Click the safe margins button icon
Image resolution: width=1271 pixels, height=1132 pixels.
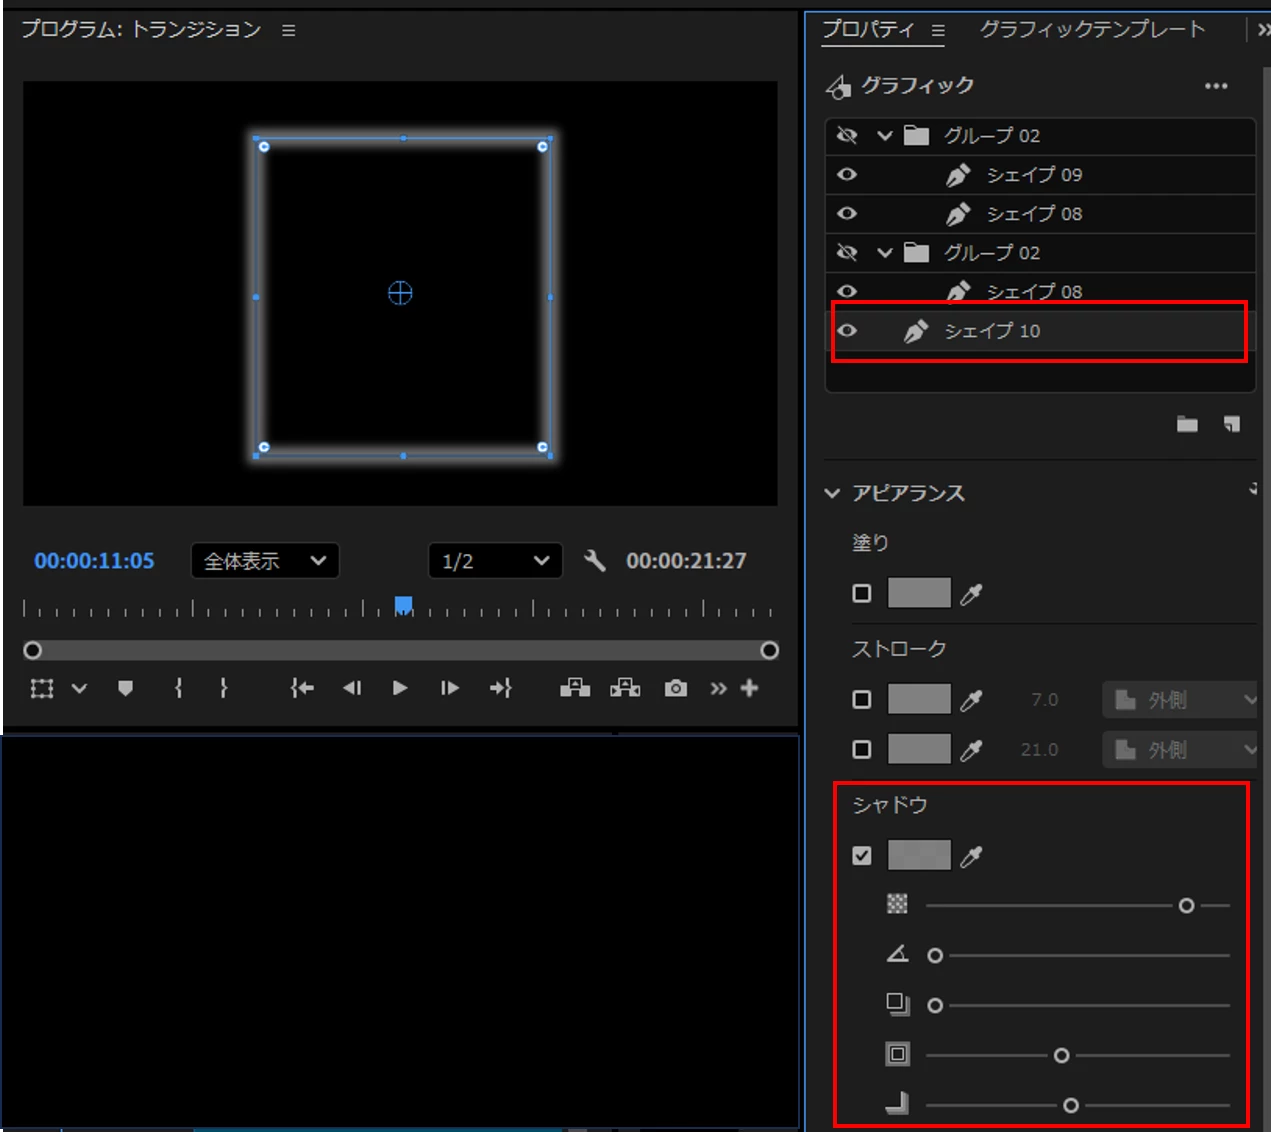click(x=42, y=688)
